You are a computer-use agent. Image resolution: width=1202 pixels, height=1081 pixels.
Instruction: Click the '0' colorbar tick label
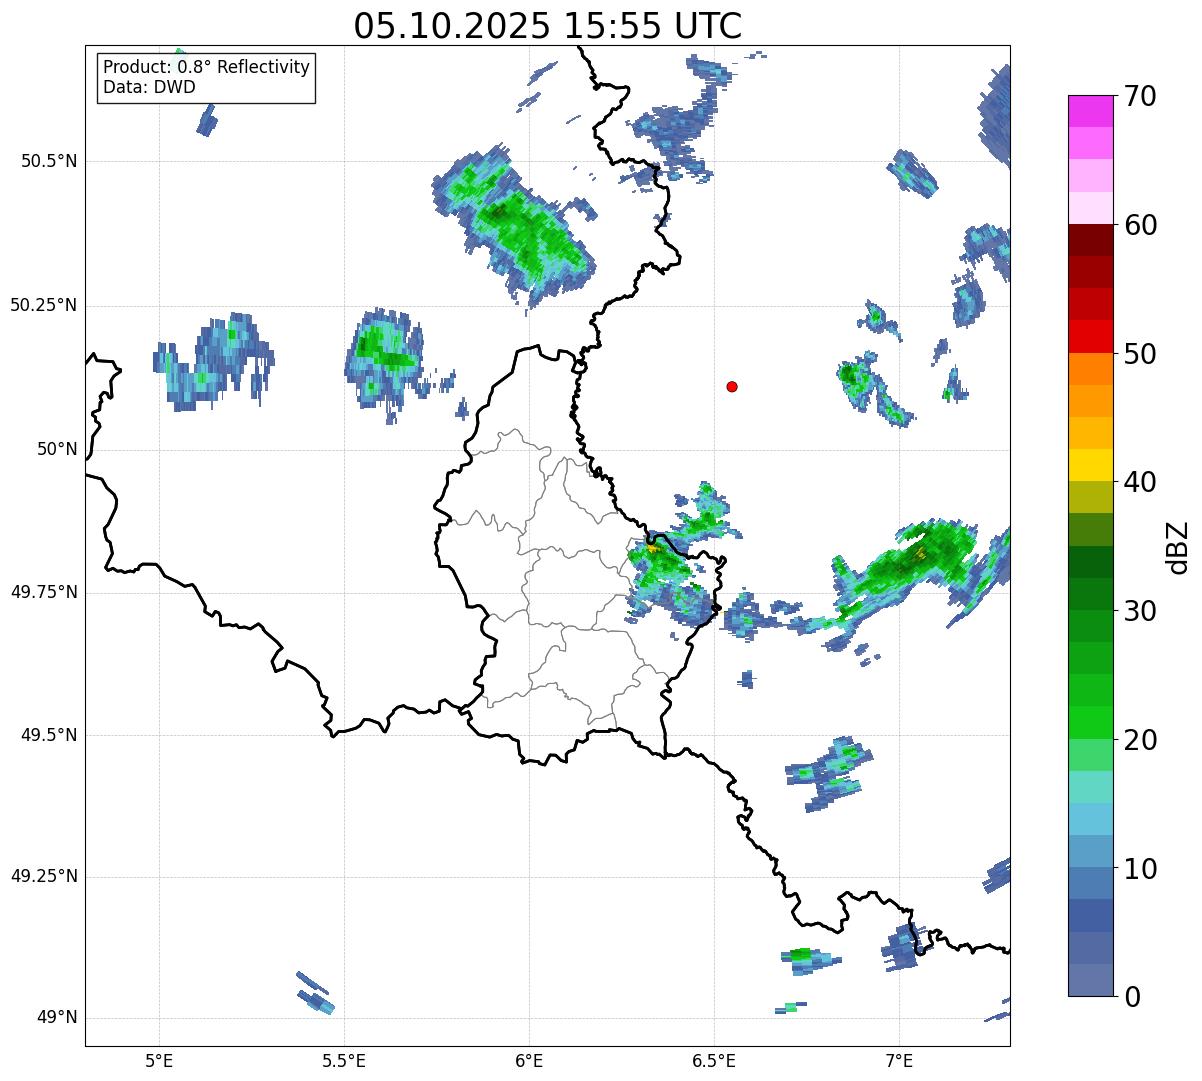[x=1131, y=997]
